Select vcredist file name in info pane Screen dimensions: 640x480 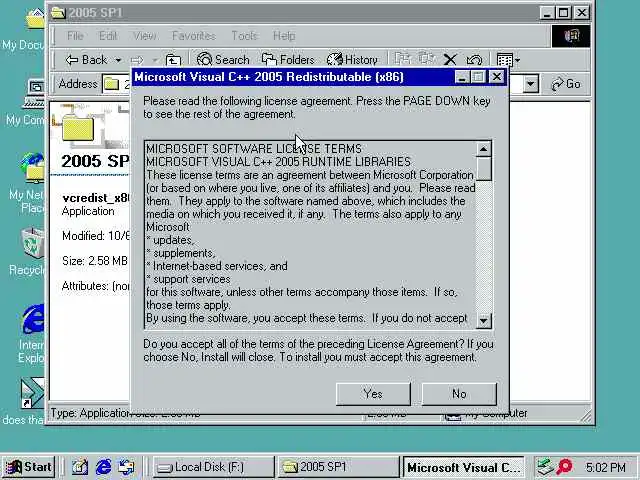(x=96, y=198)
